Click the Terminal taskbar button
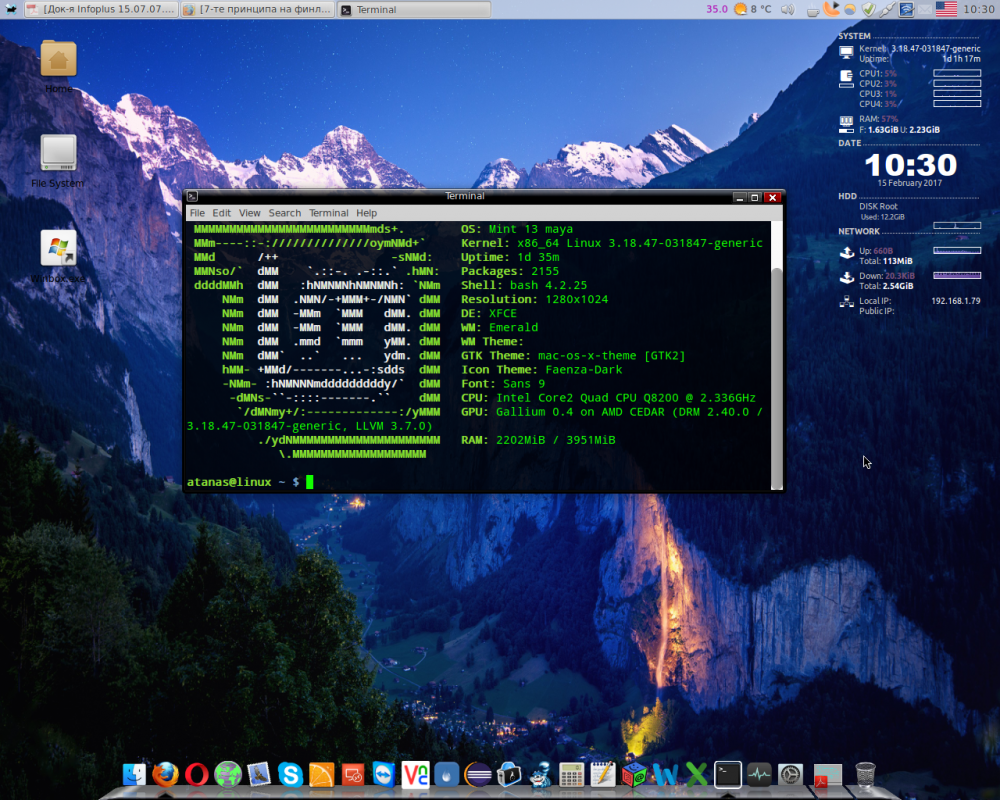The height and width of the screenshot is (800, 1000). pos(414,9)
